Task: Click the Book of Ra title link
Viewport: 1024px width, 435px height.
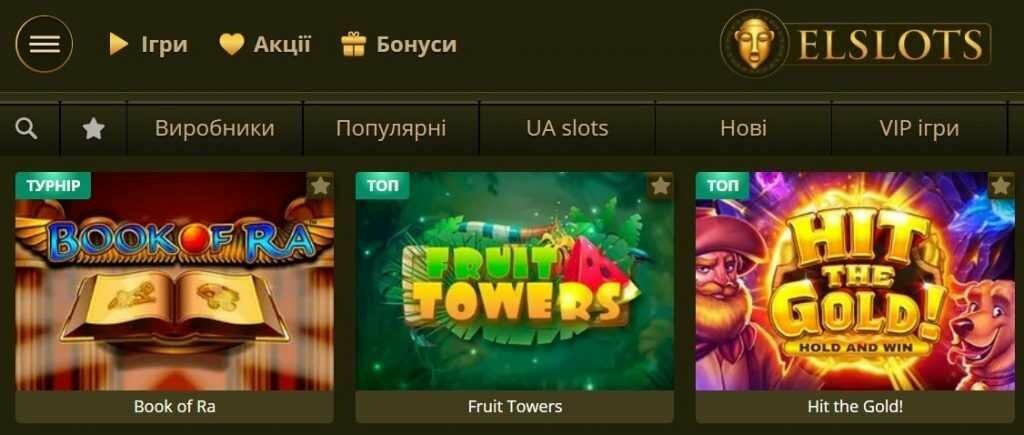Action: pyautogui.click(x=174, y=406)
